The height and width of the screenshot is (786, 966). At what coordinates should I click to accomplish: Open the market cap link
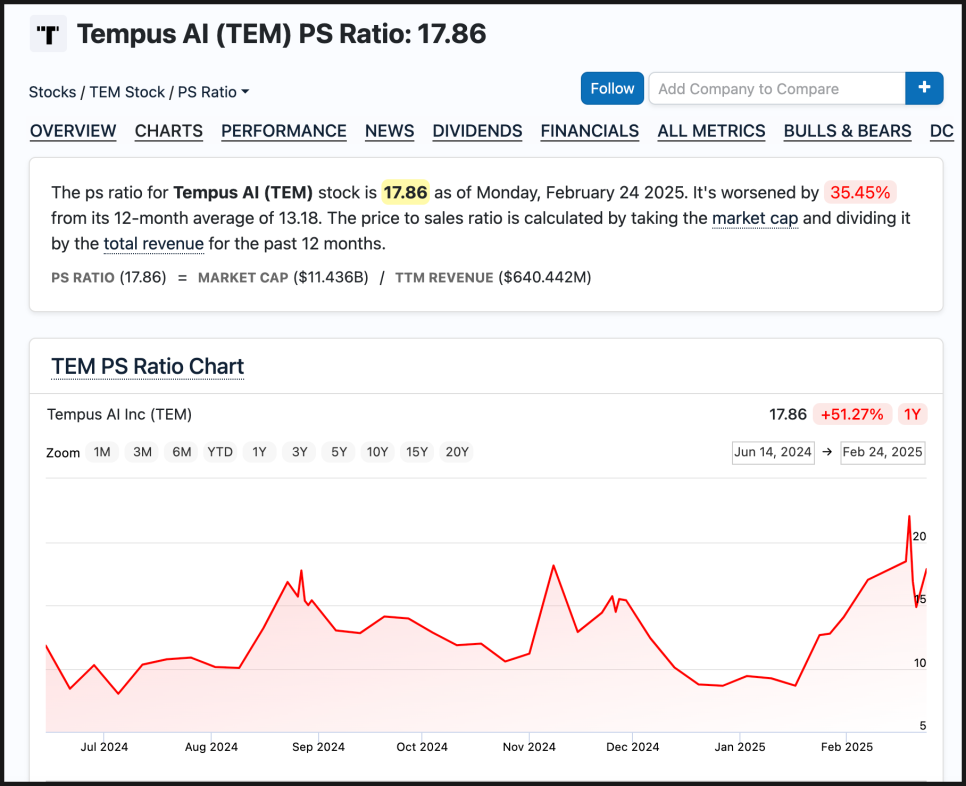coord(755,218)
